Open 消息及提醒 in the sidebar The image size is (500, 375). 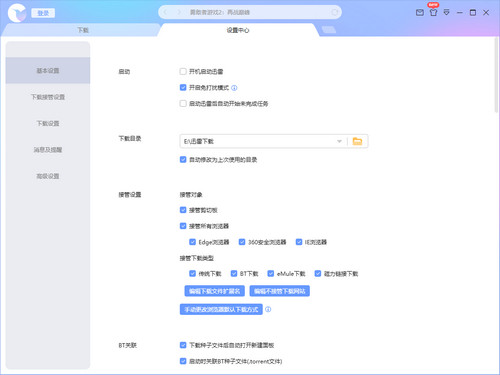[x=48, y=150]
